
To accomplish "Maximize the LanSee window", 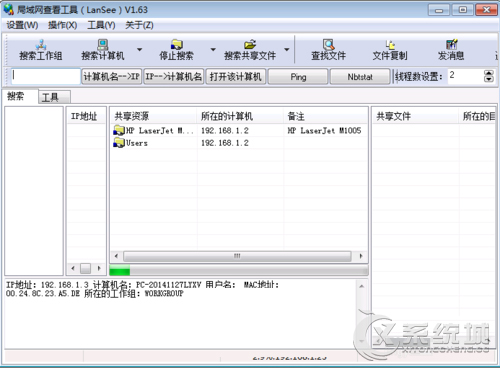I will 462,10.
